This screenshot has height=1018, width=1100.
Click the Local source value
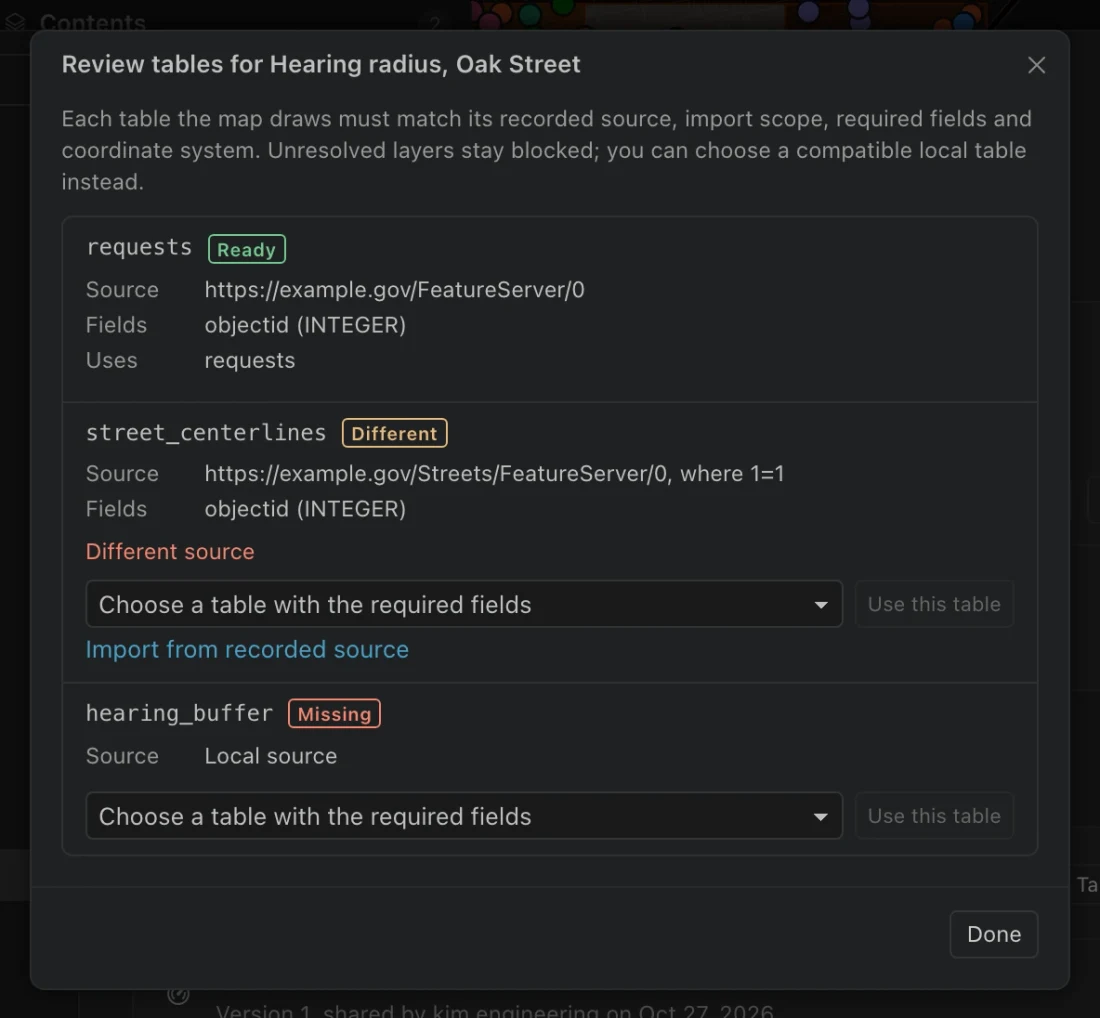[271, 756]
